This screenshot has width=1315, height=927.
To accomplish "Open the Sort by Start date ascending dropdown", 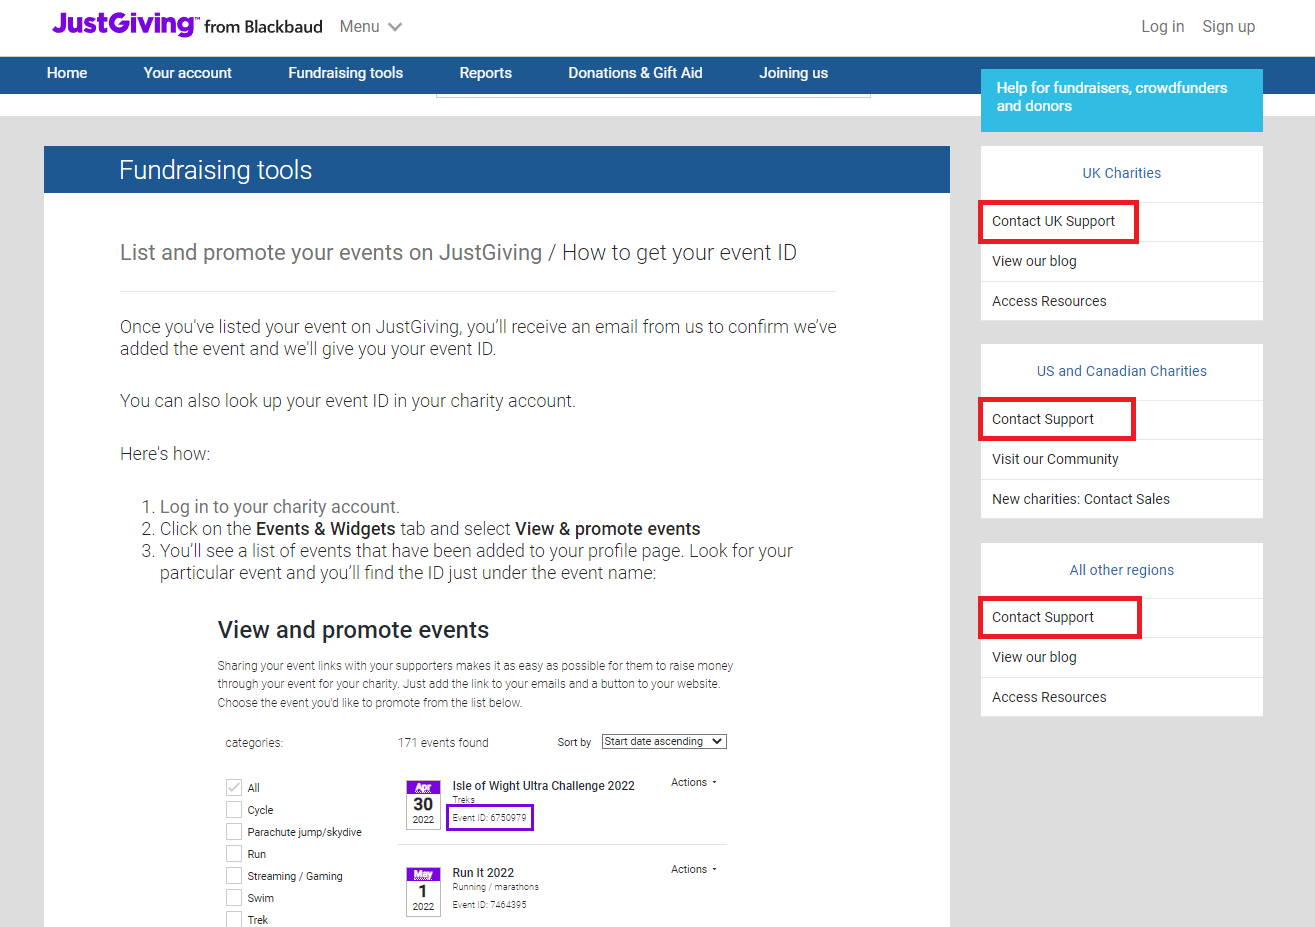I will (664, 742).
